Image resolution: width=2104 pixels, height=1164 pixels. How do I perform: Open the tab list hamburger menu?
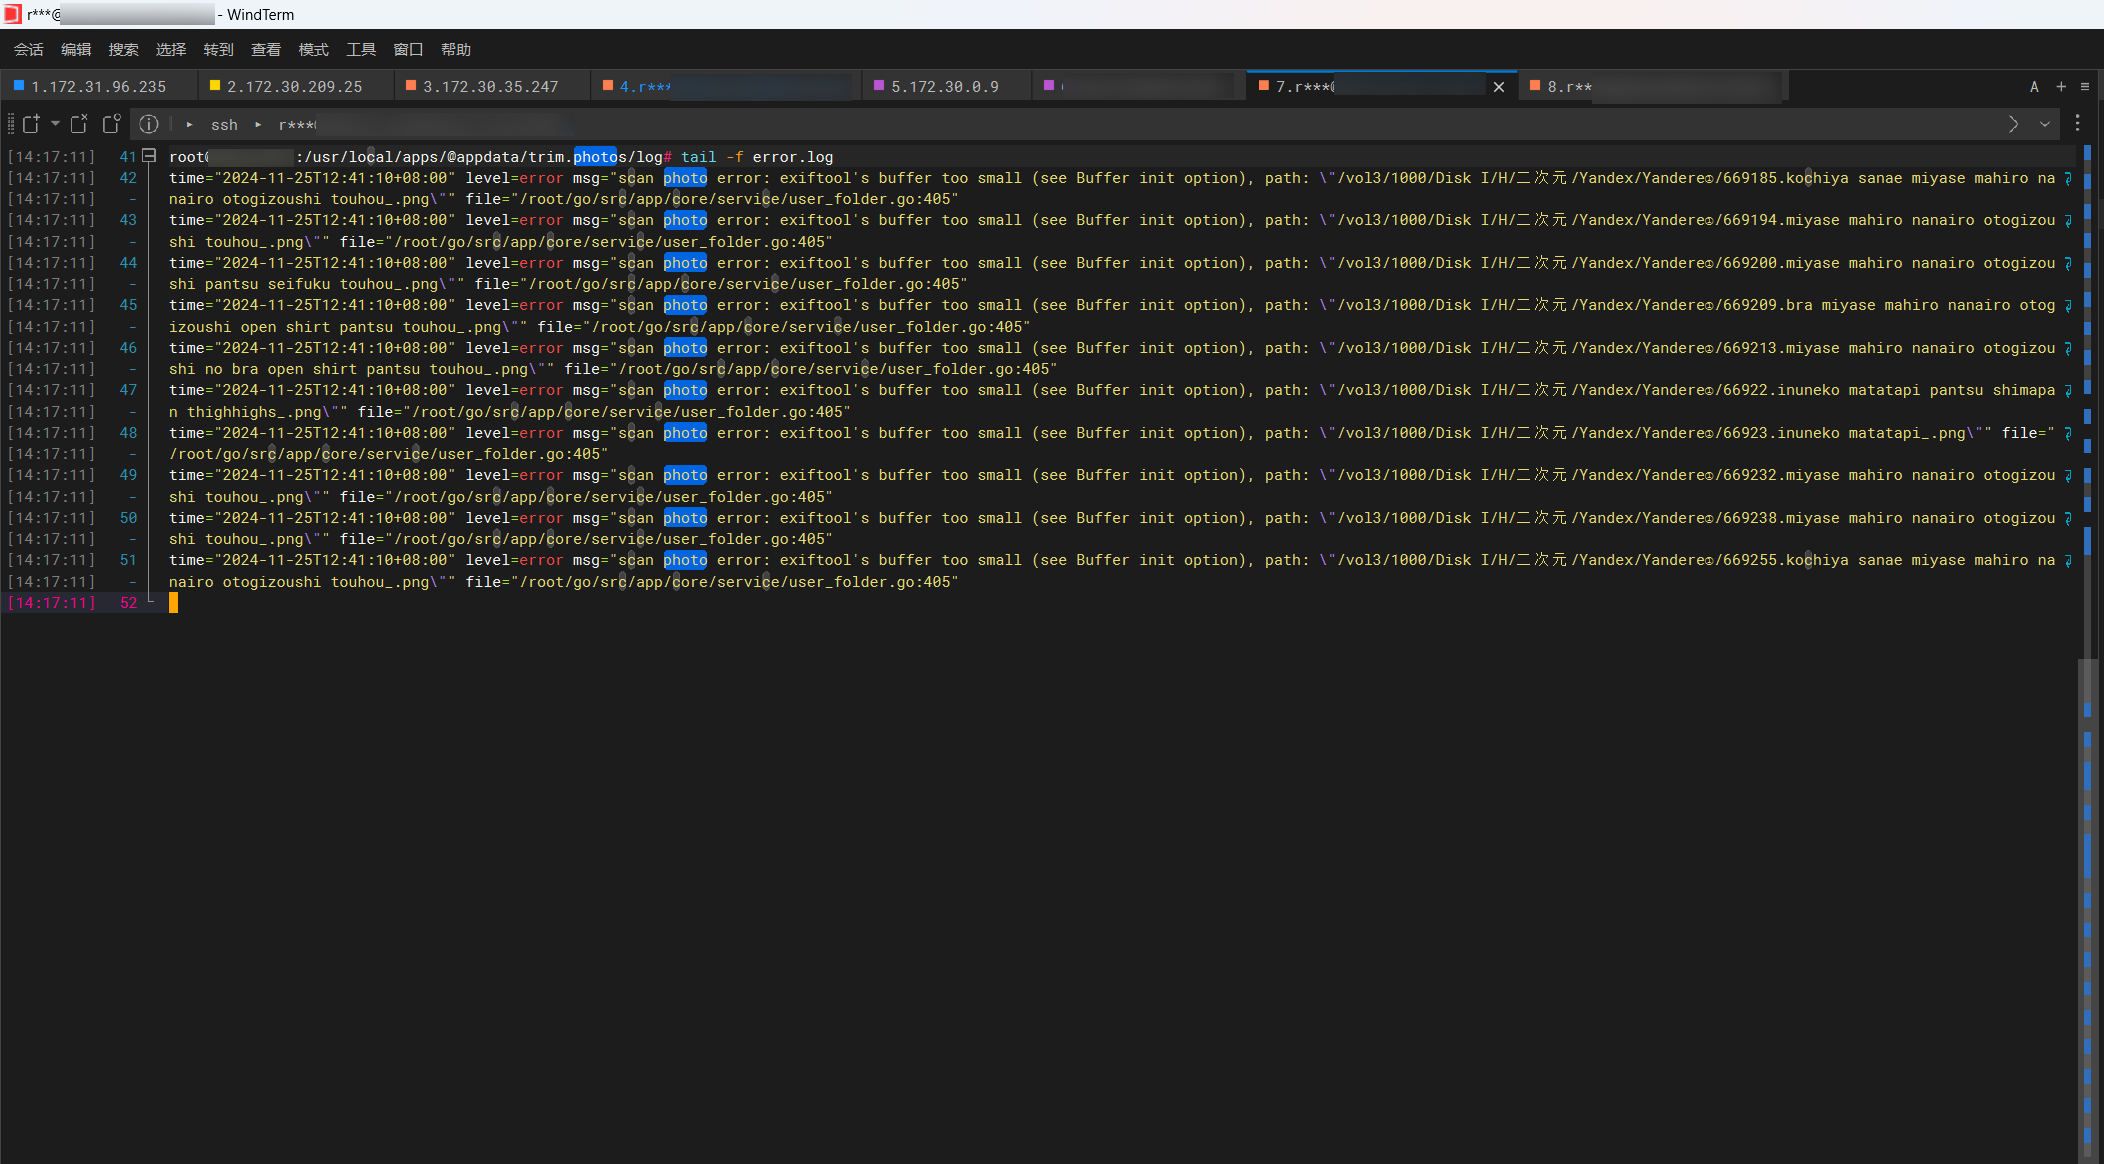point(2085,86)
